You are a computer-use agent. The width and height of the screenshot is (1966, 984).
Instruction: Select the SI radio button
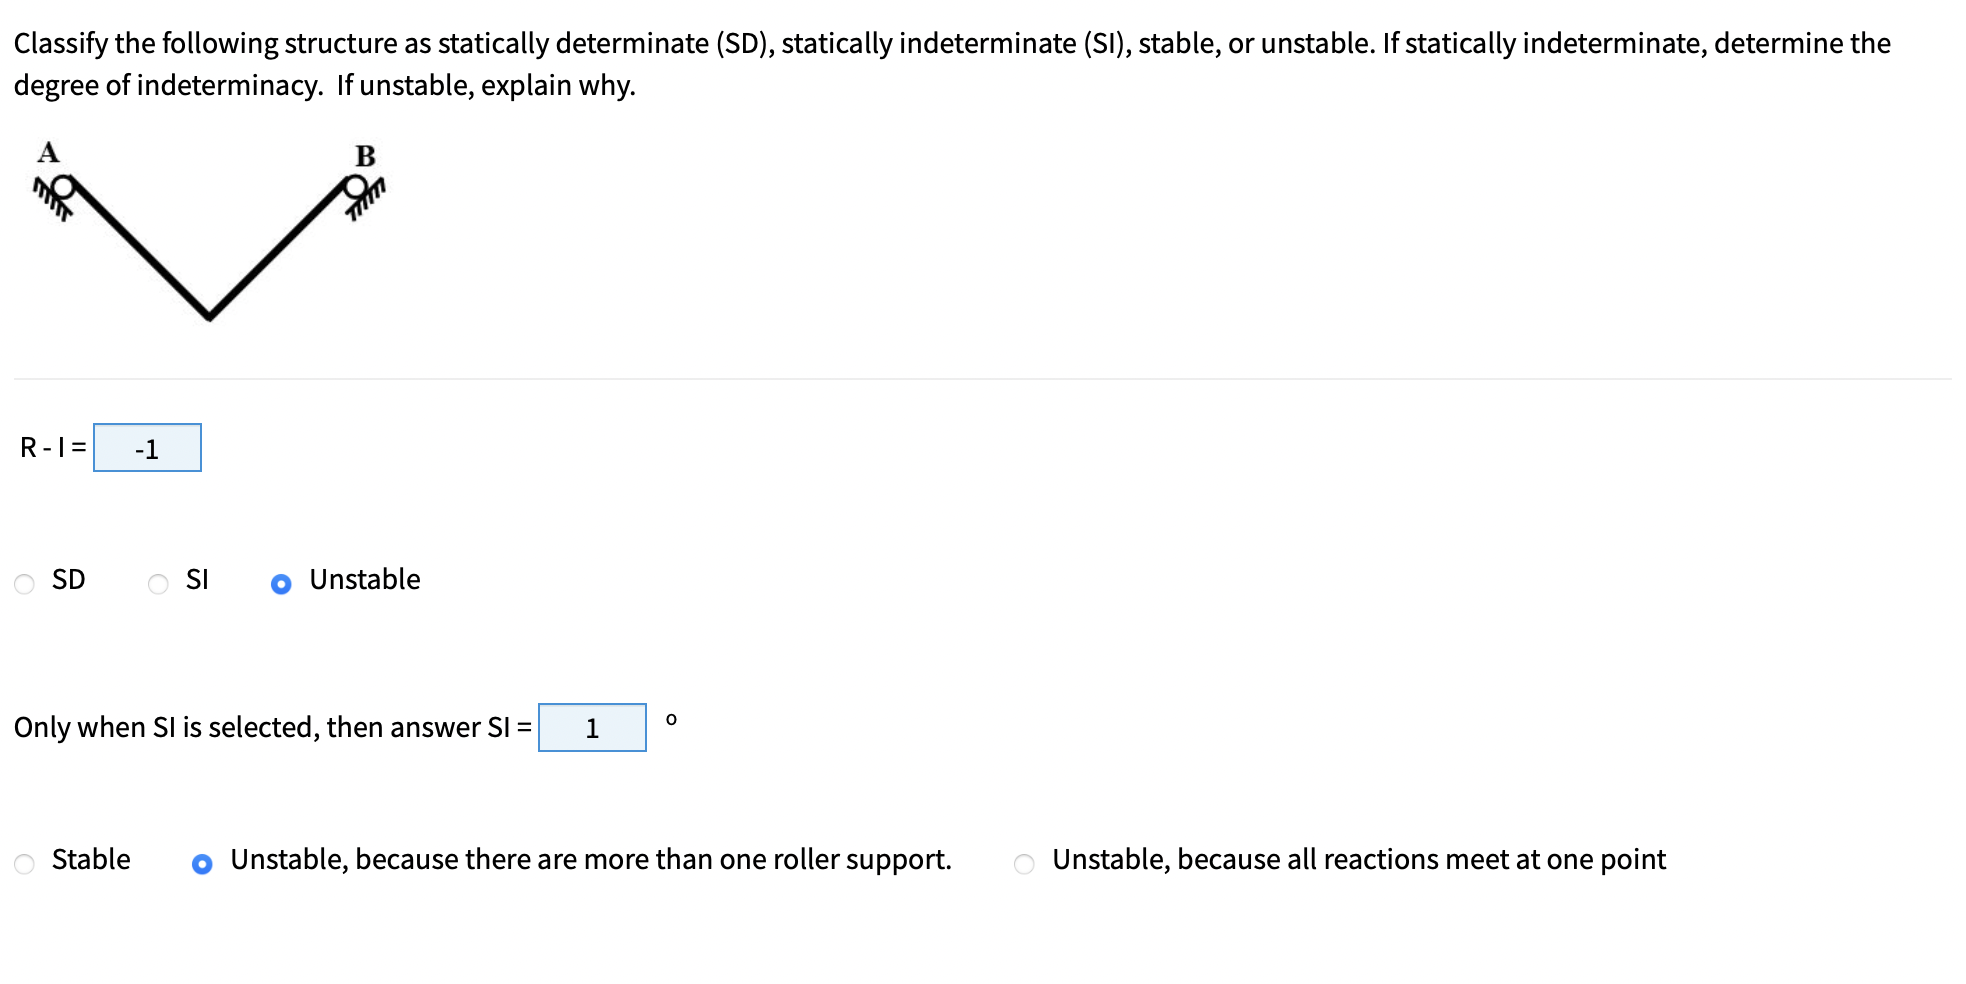(157, 582)
